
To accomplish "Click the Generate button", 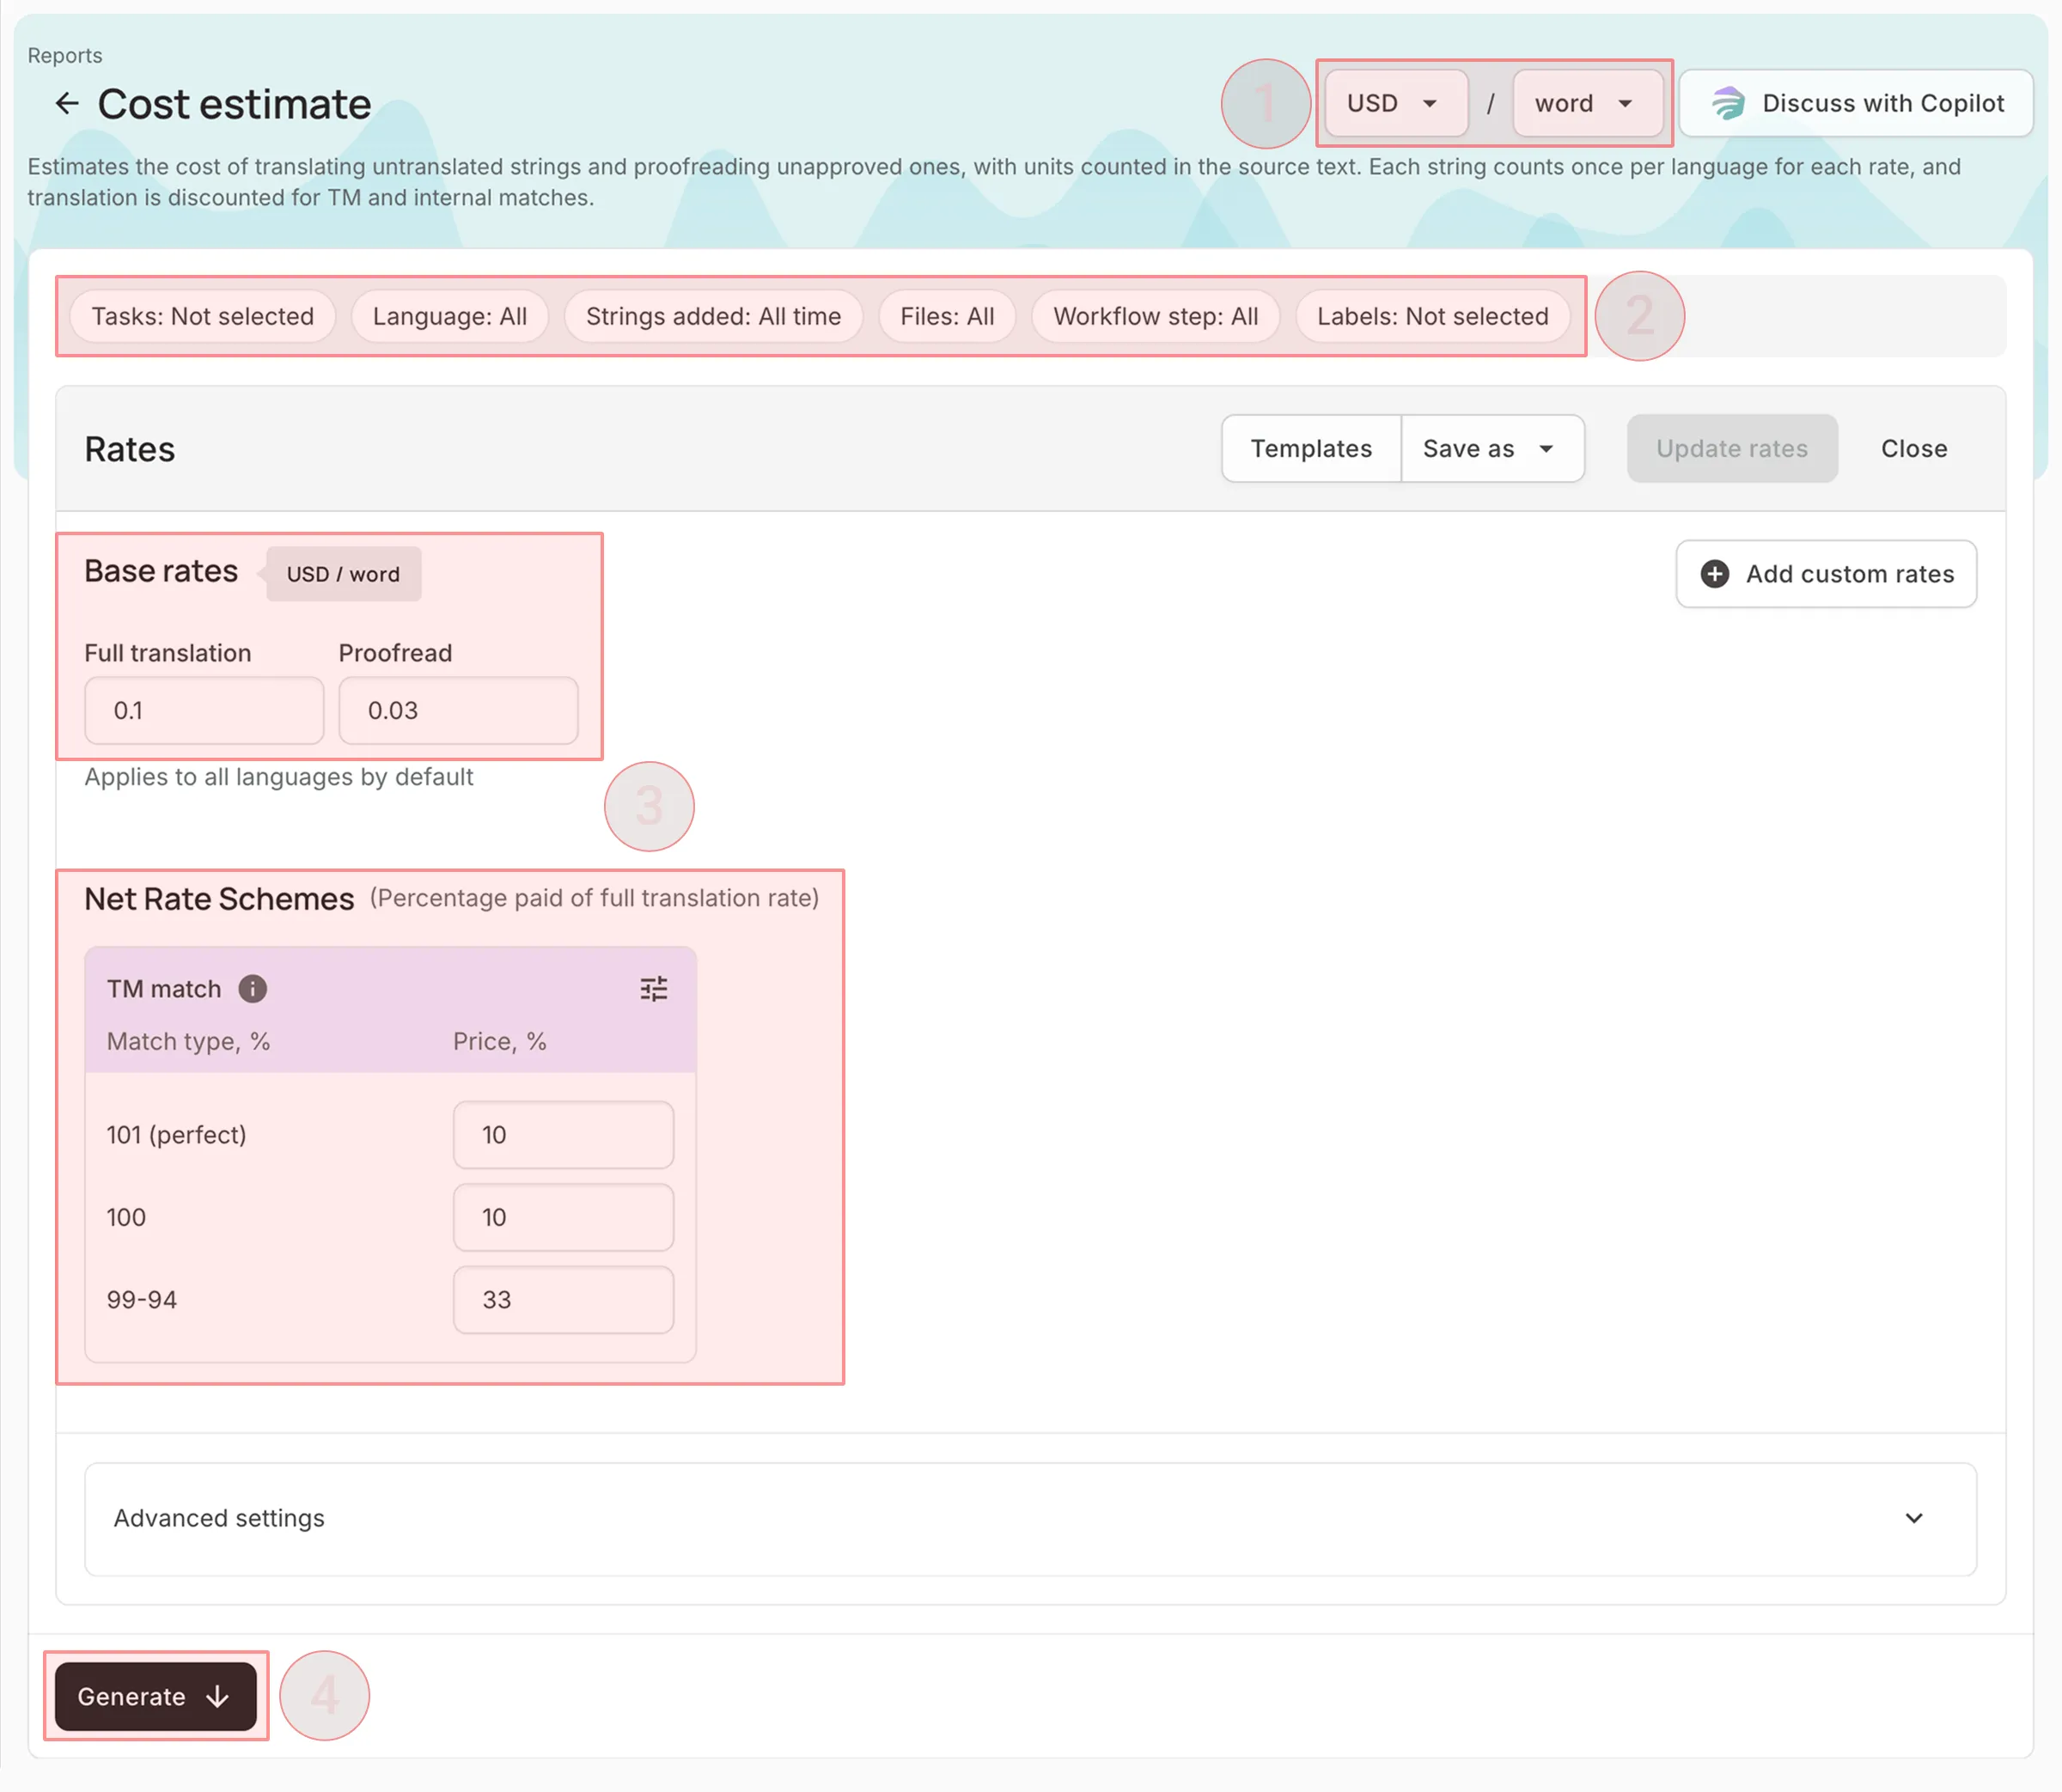I will (x=155, y=1696).
